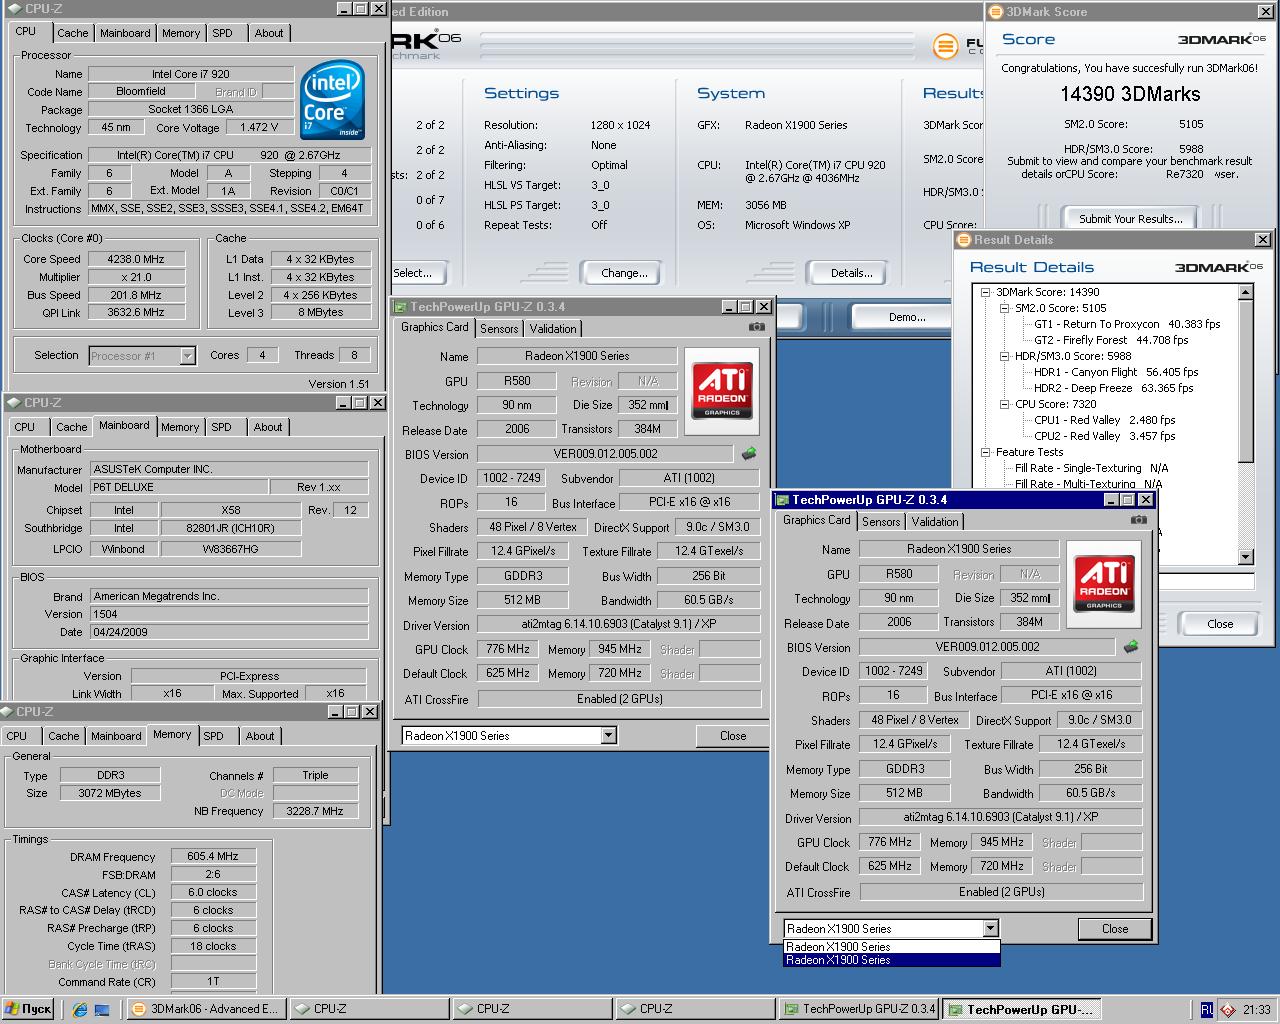Screen dimensions: 1280x1024
Task: Click the orange 3DMark icon in the Result Details title bar
Action: [964, 240]
